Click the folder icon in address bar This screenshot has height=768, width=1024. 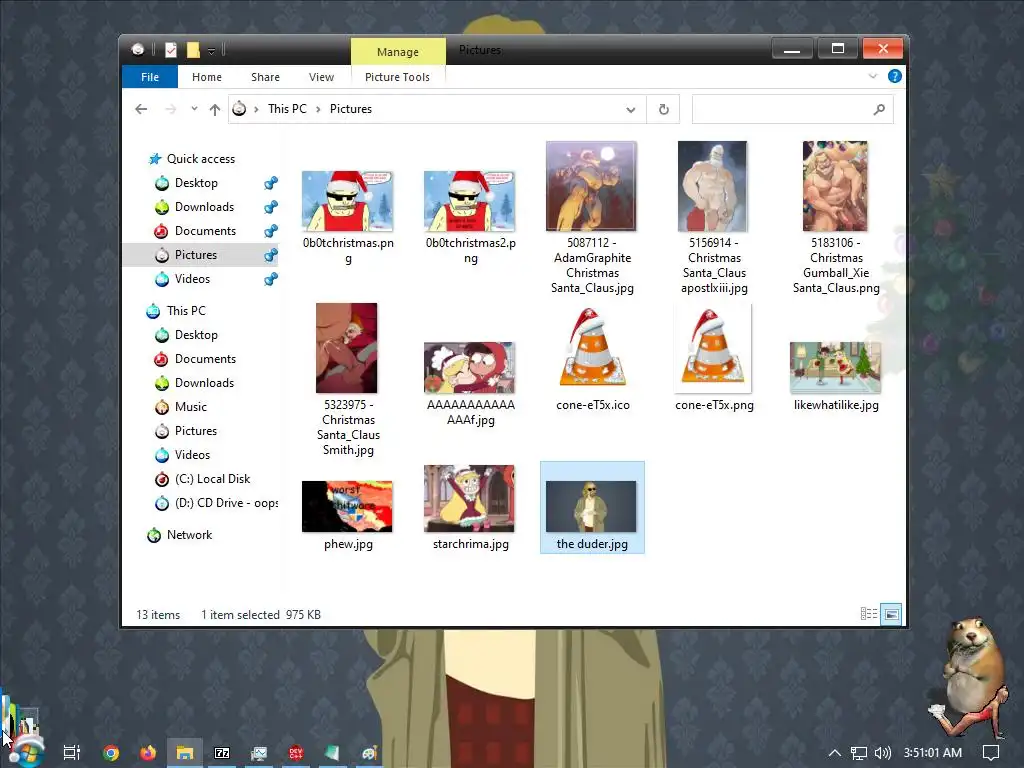239,109
